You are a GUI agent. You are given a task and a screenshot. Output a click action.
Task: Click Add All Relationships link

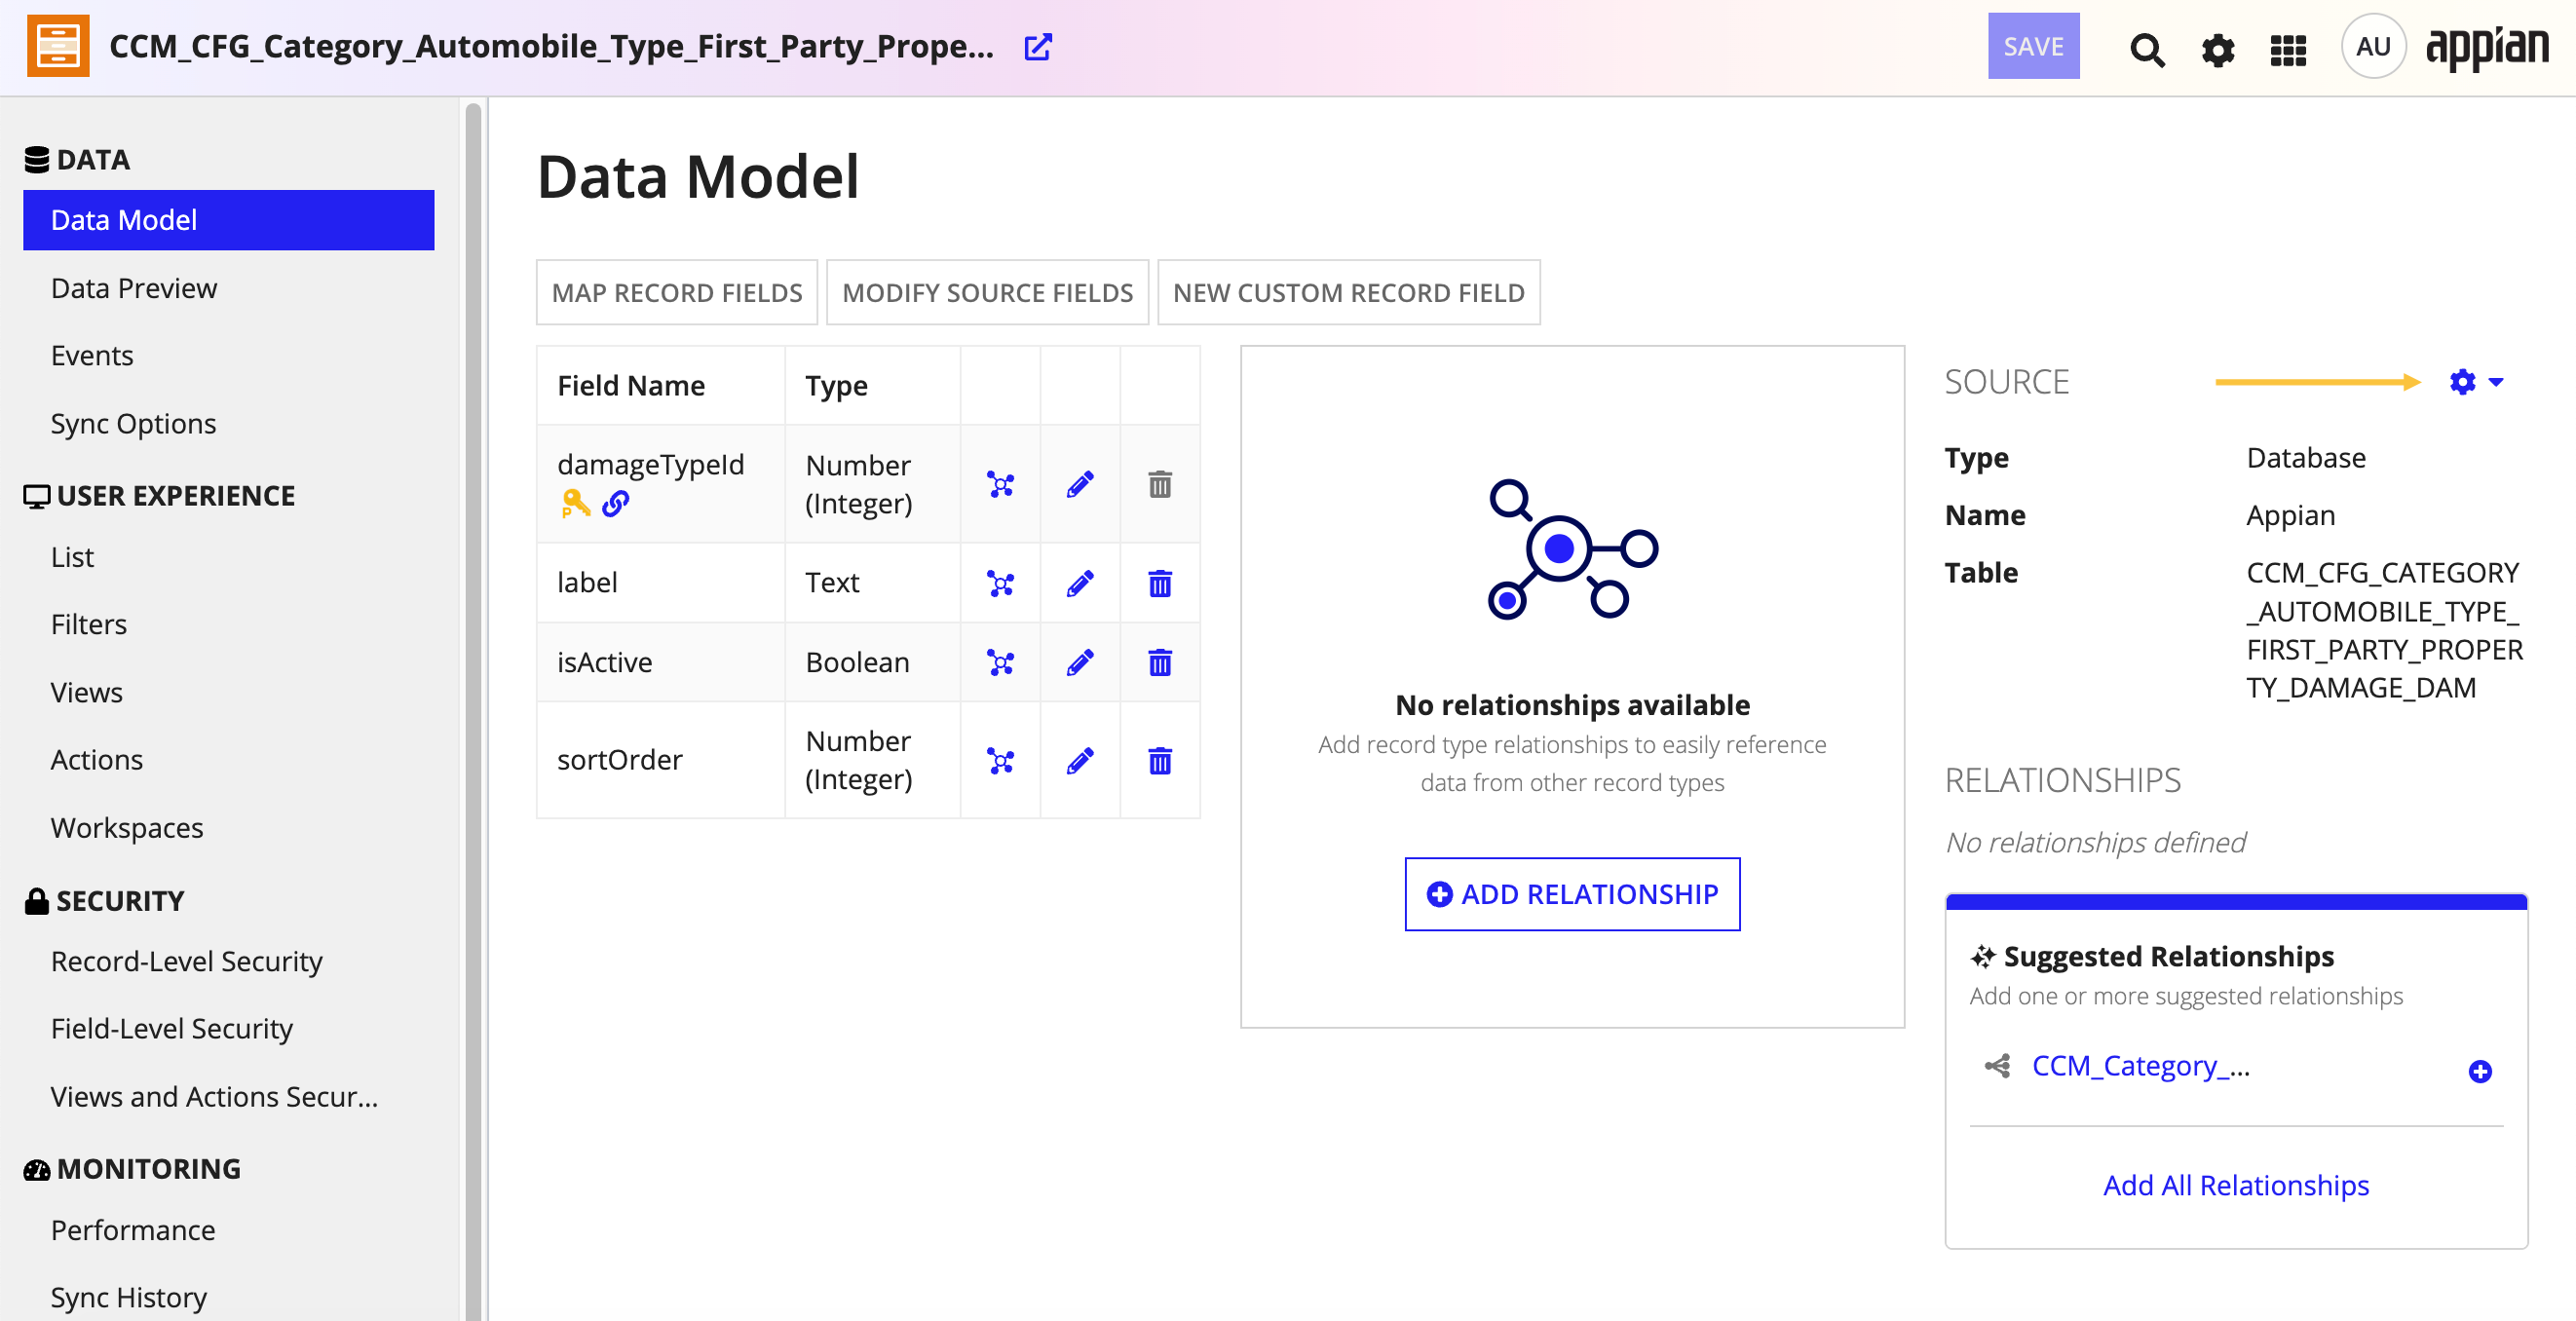click(2236, 1185)
